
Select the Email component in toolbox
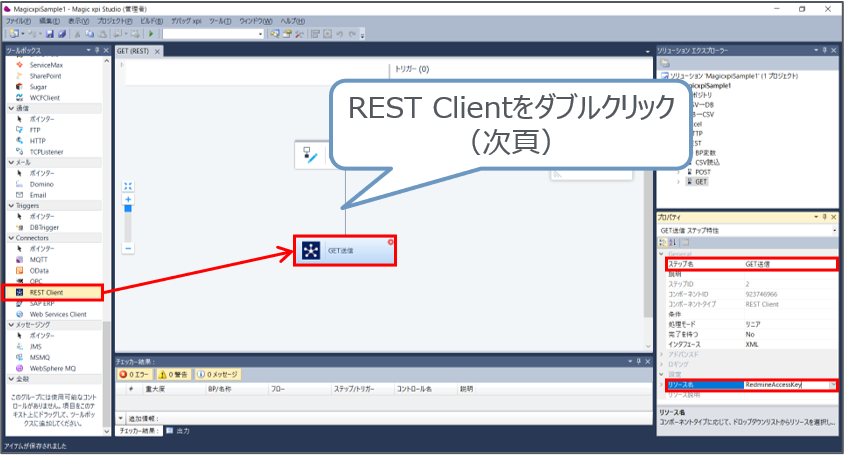tap(39, 194)
